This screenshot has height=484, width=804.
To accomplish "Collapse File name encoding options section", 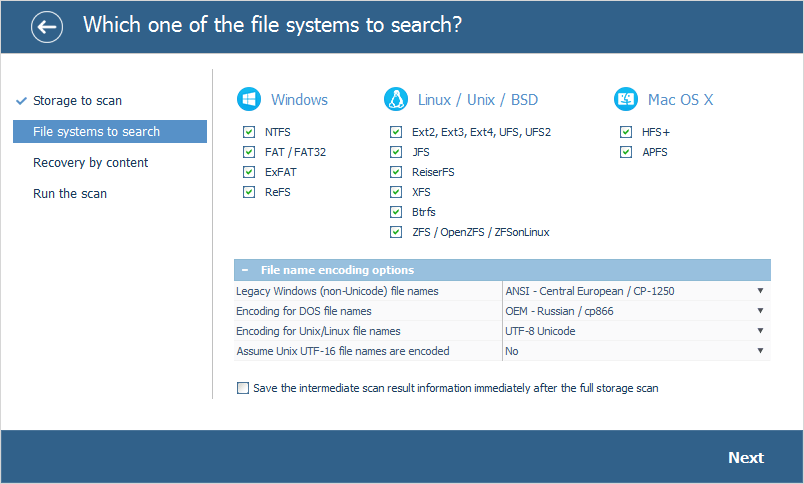I will click(x=245, y=270).
